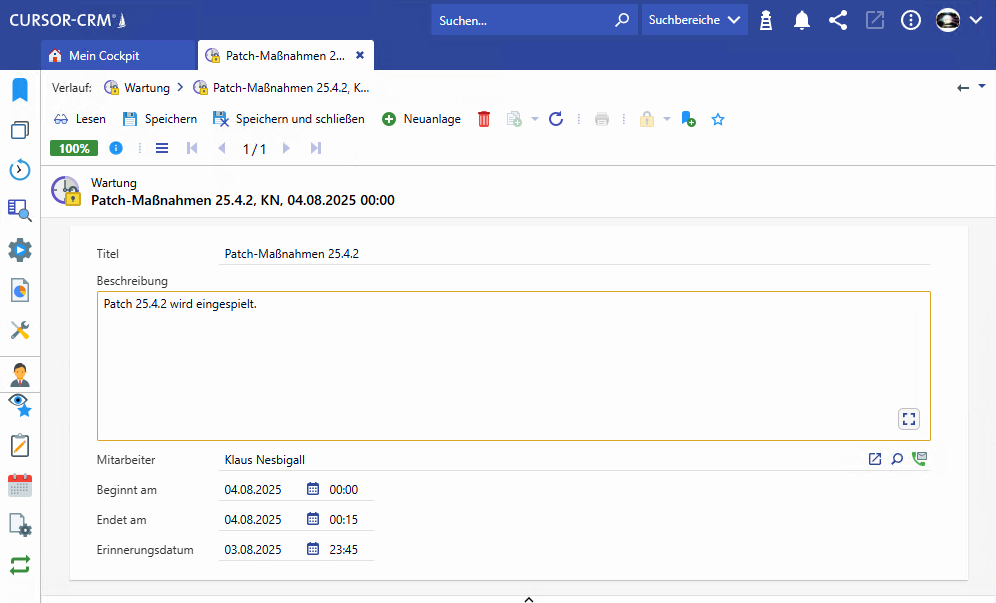
Task: Toggle the list view hamburger icon
Action: [x=162, y=148]
